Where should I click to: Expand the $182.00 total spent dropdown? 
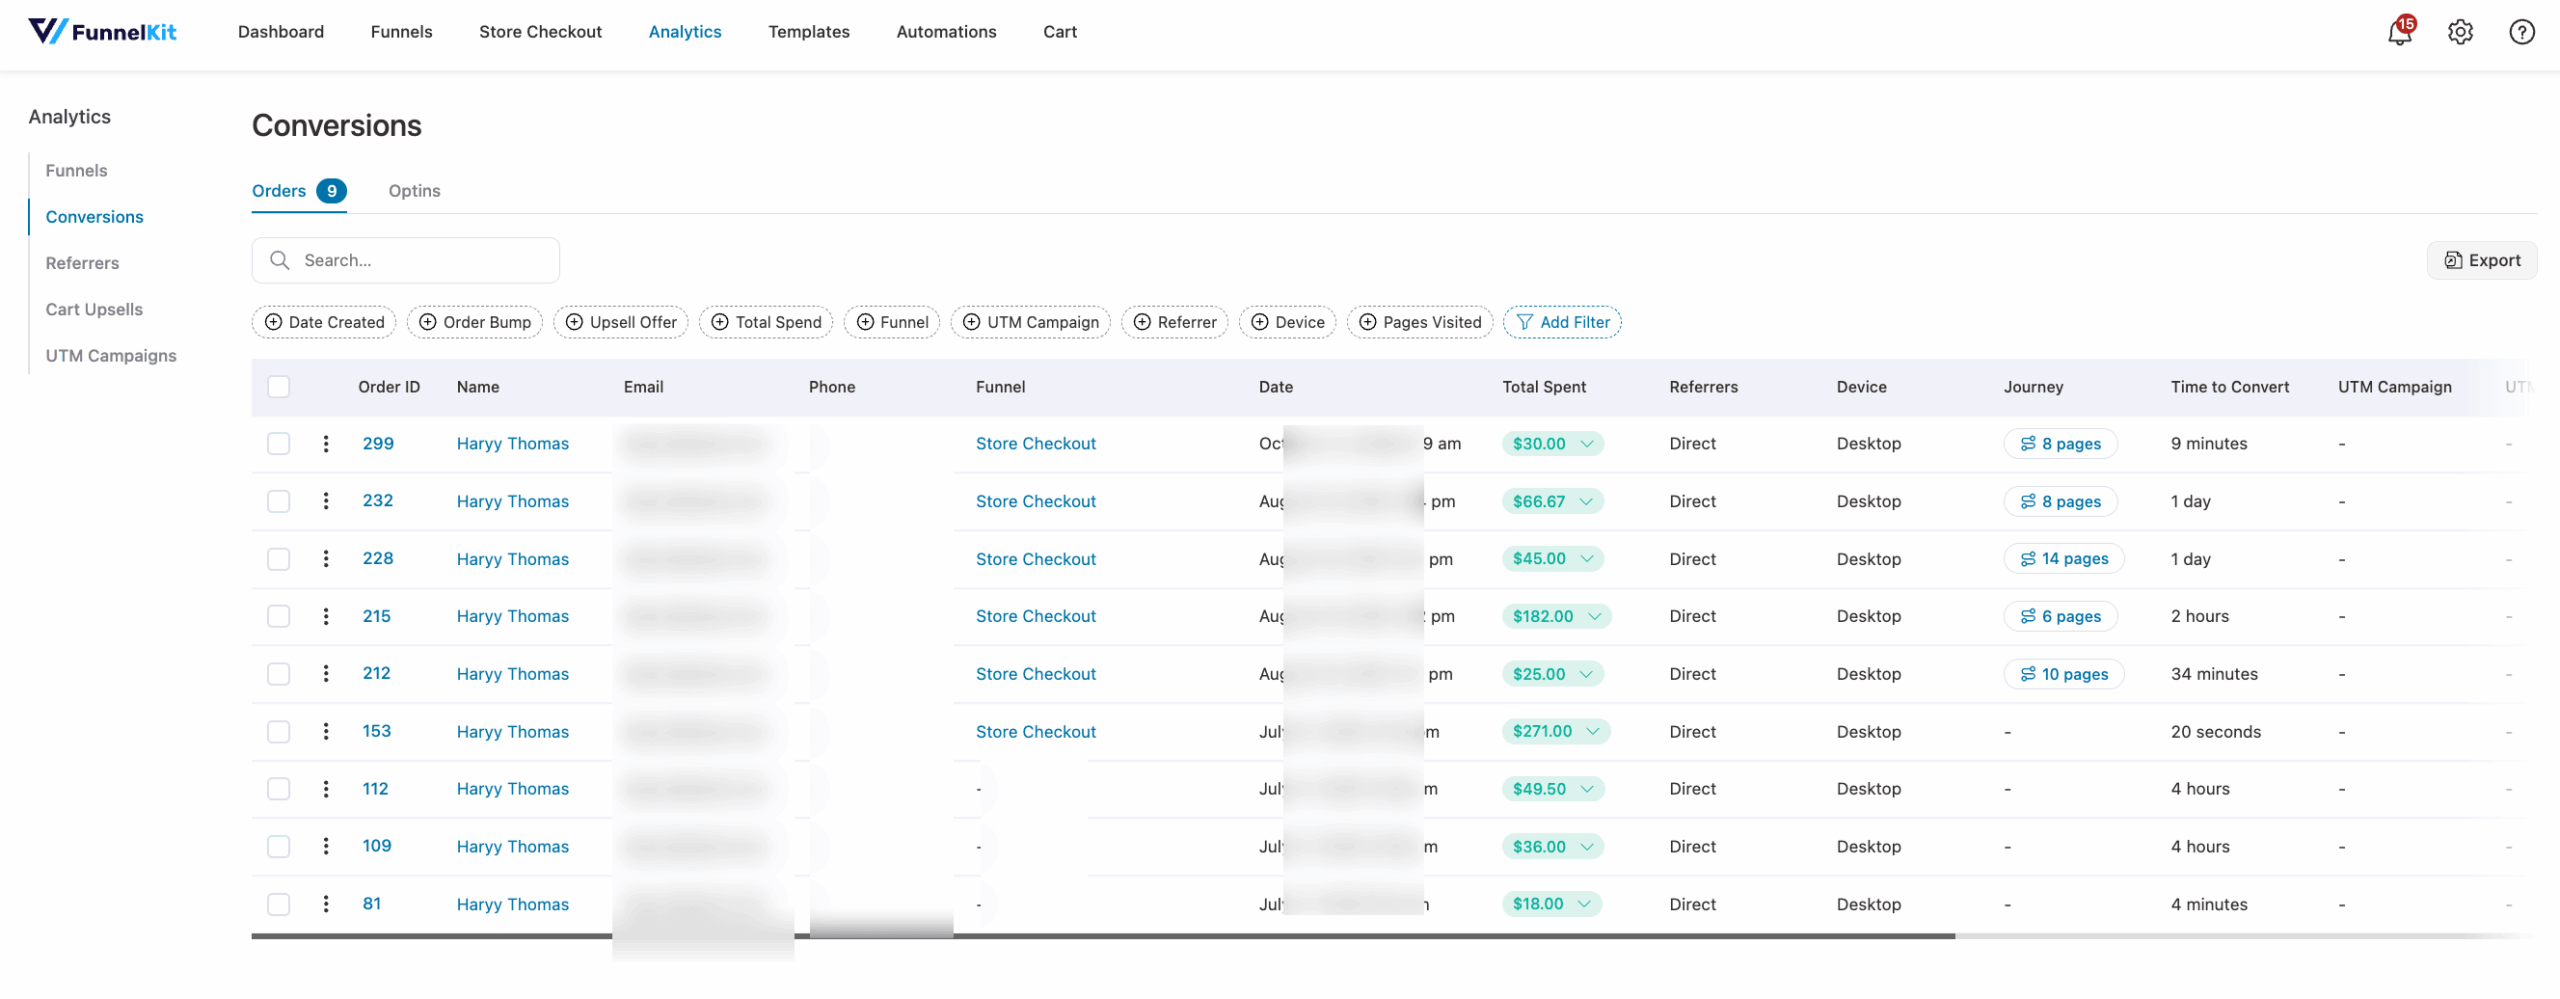pyautogui.click(x=1556, y=616)
